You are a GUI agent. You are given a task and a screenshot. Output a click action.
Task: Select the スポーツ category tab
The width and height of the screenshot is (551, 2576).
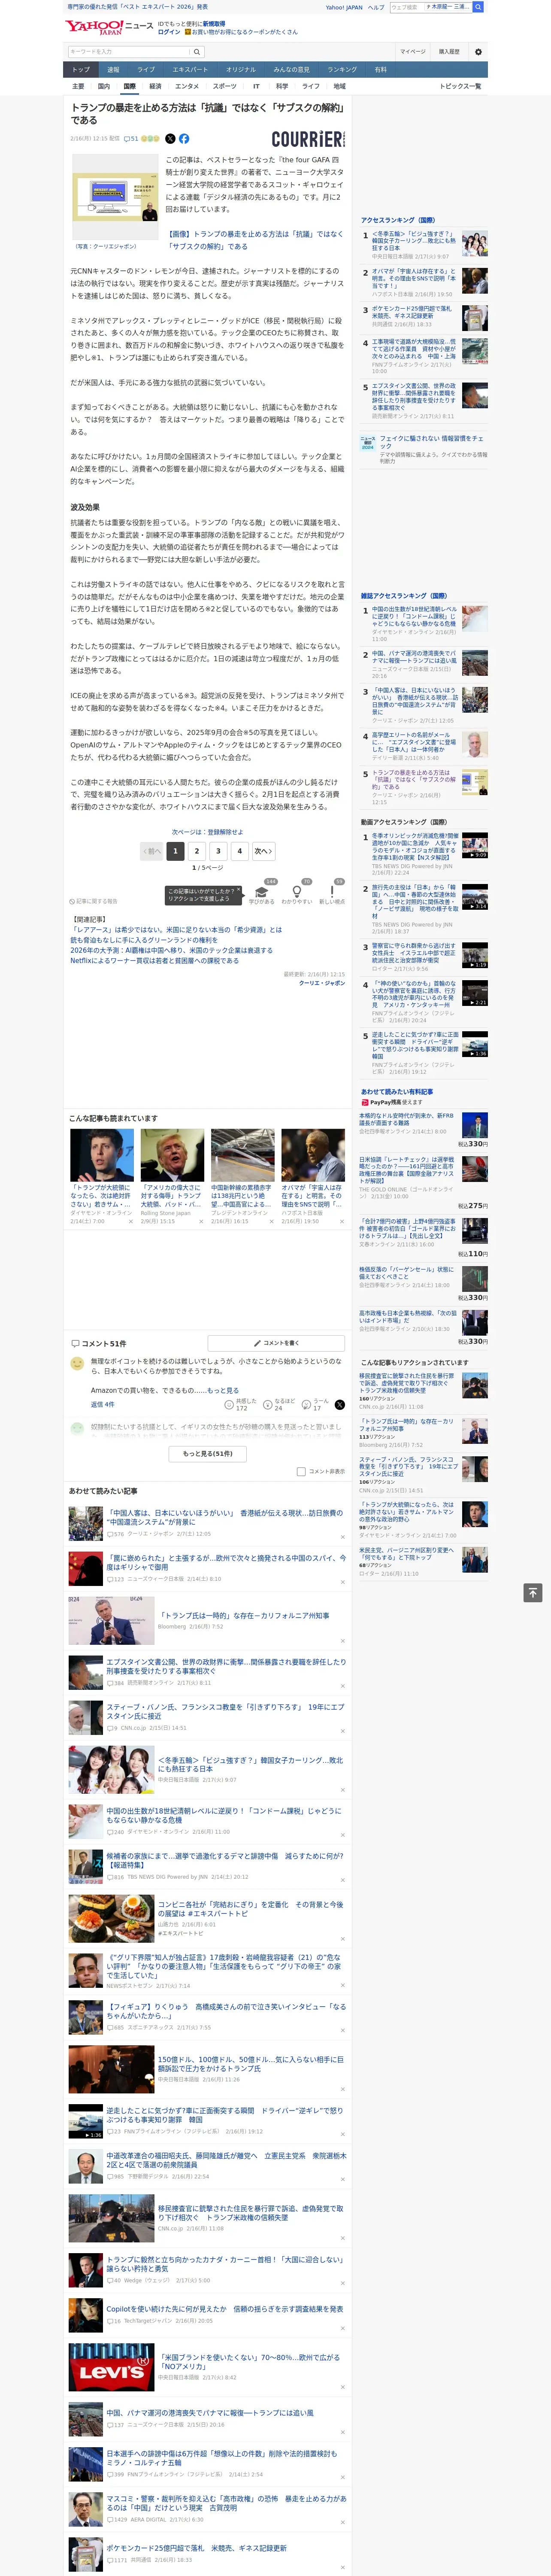(x=225, y=86)
